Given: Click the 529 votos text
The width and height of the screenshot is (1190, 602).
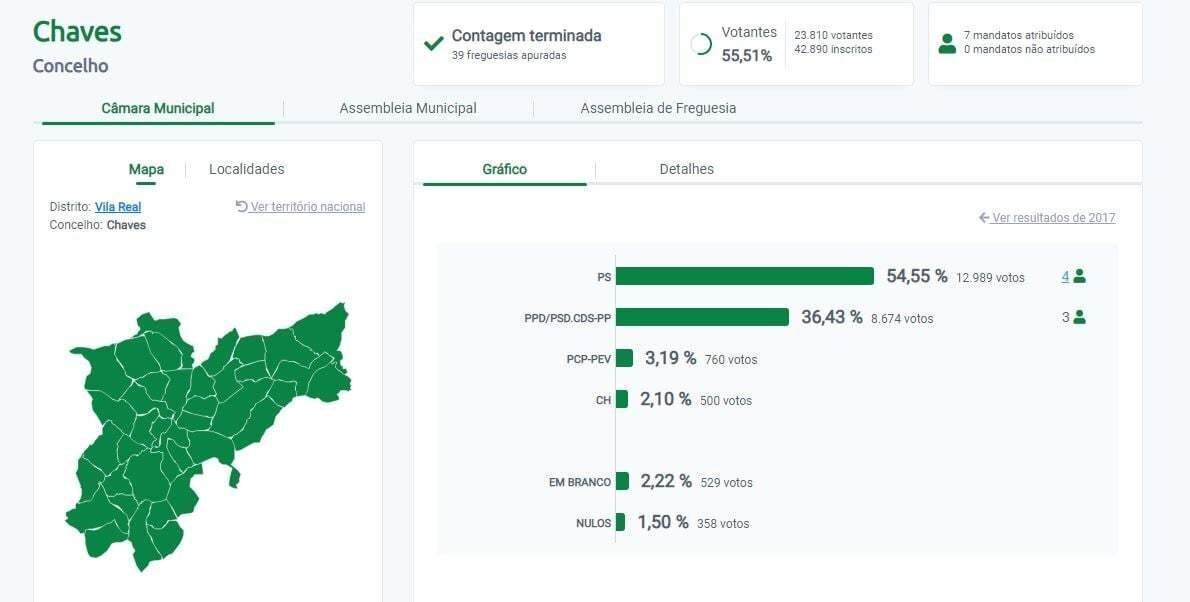Looking at the screenshot, I should click(x=727, y=483).
